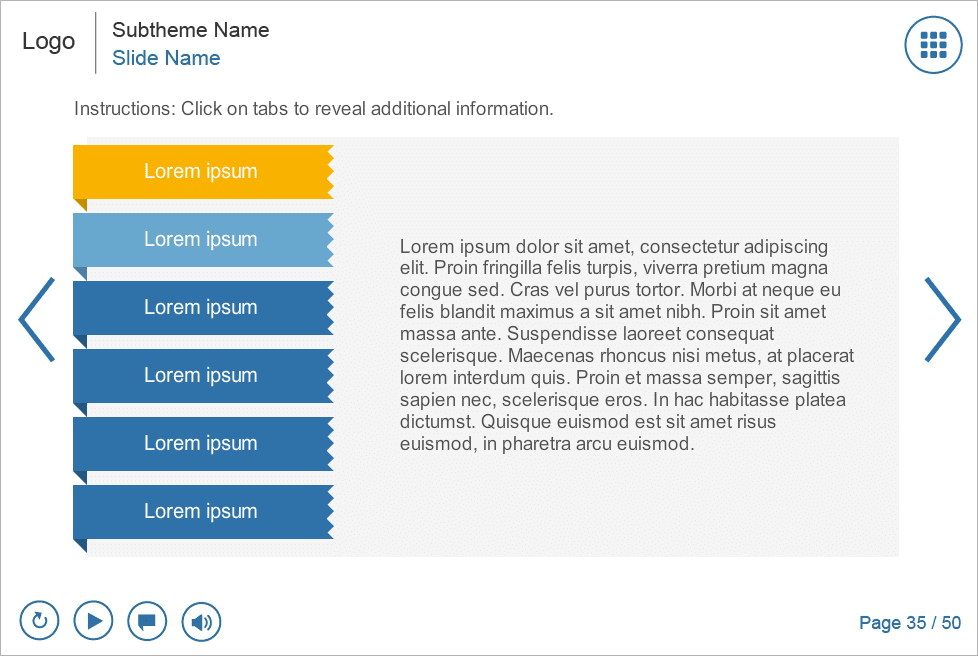Select the yellow Lorem ipsum tab
This screenshot has height=656, width=978.
click(x=201, y=171)
